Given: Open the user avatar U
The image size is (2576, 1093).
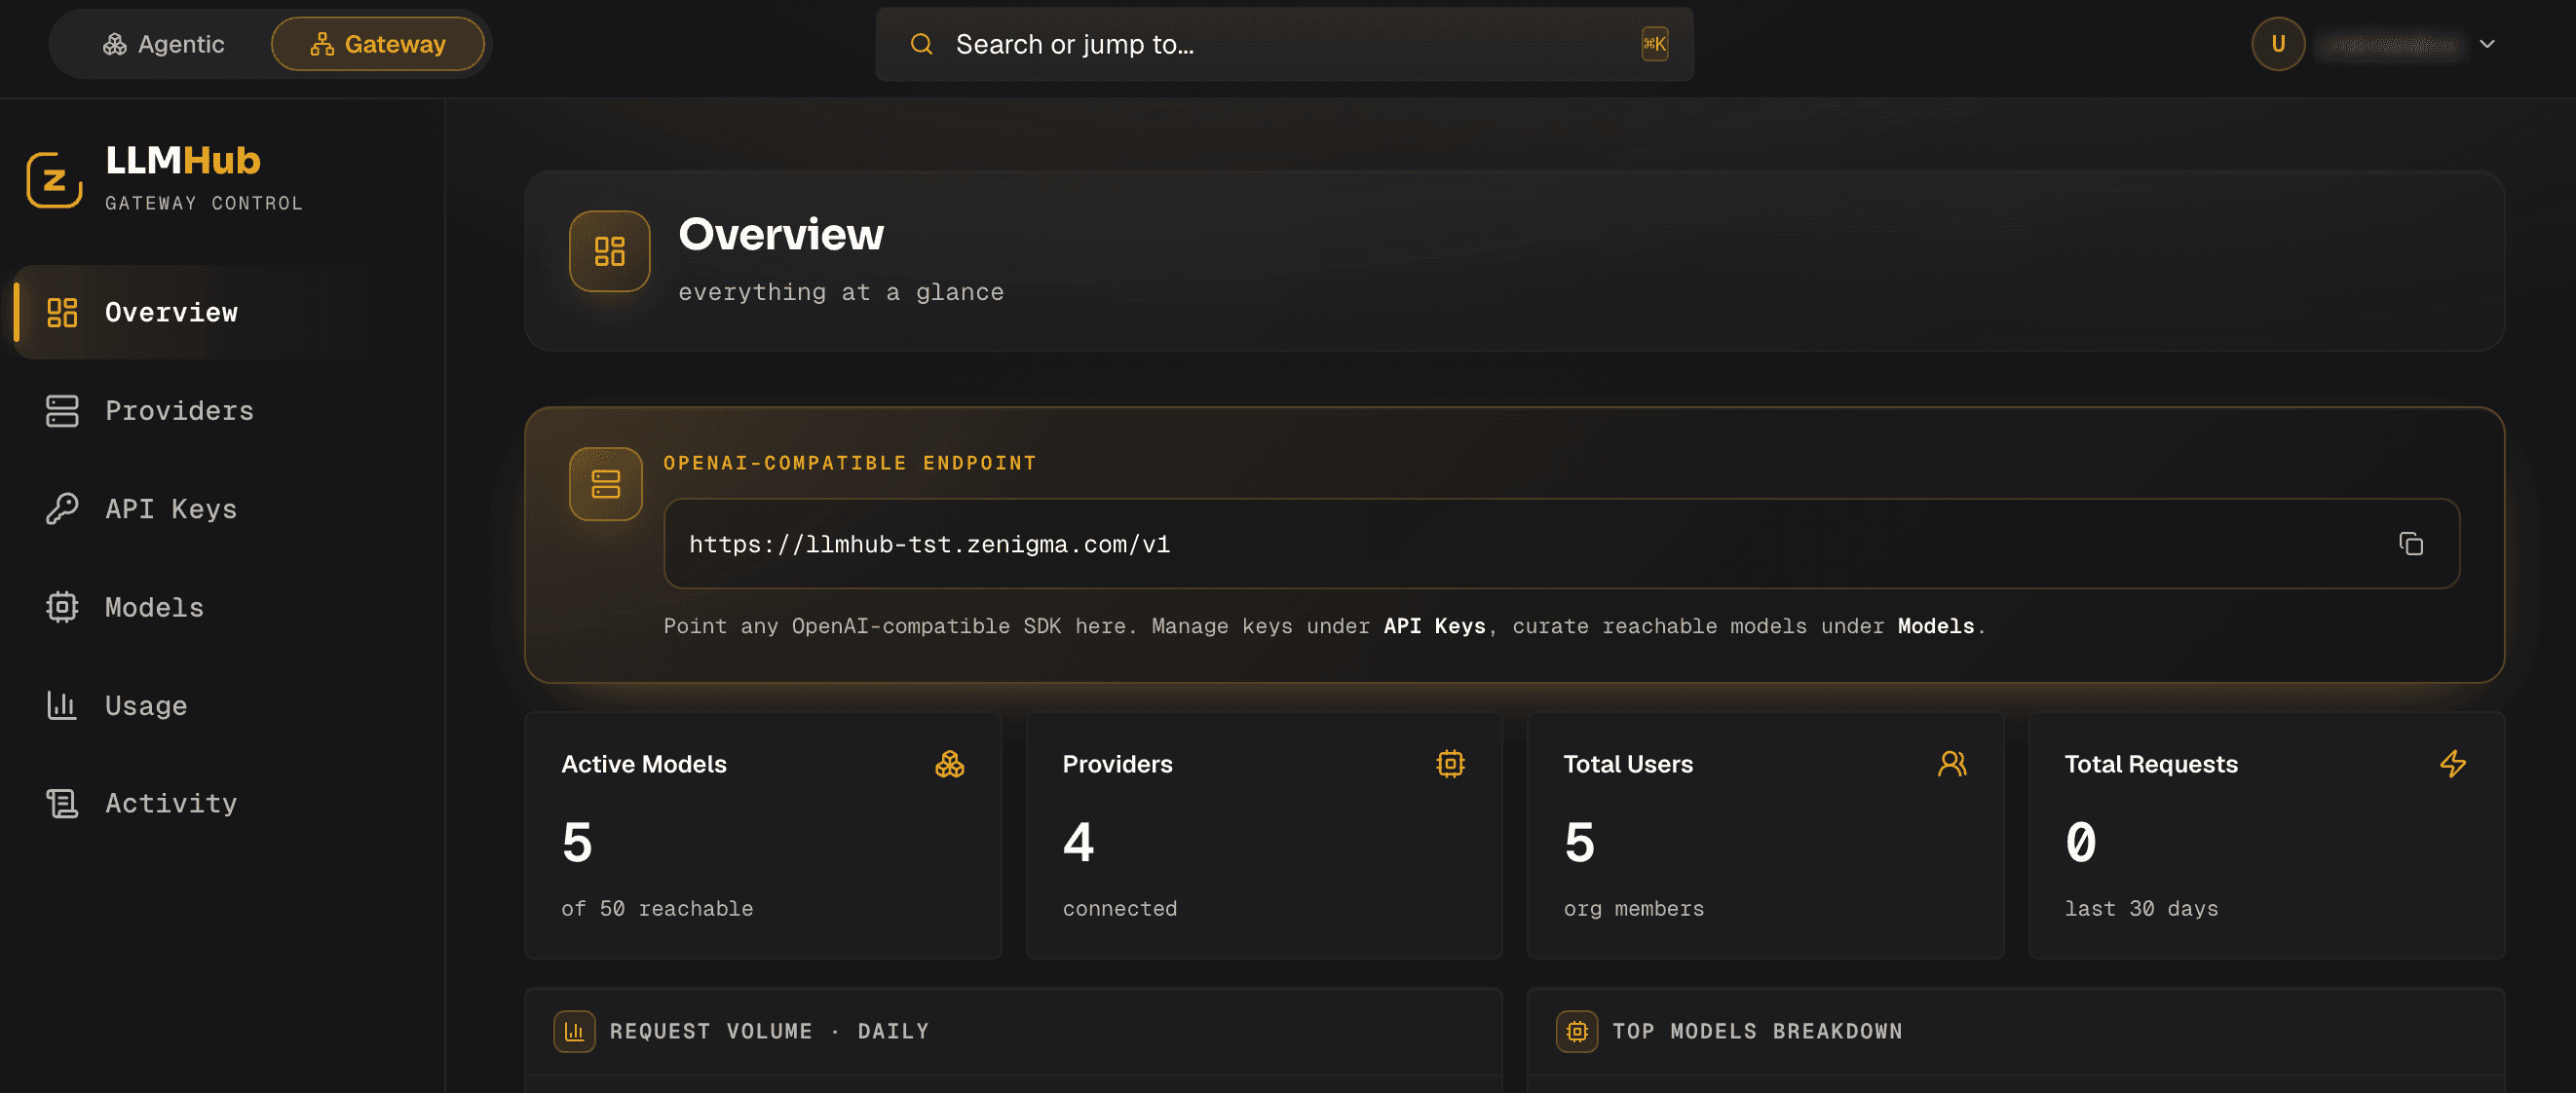Looking at the screenshot, I should [2277, 44].
